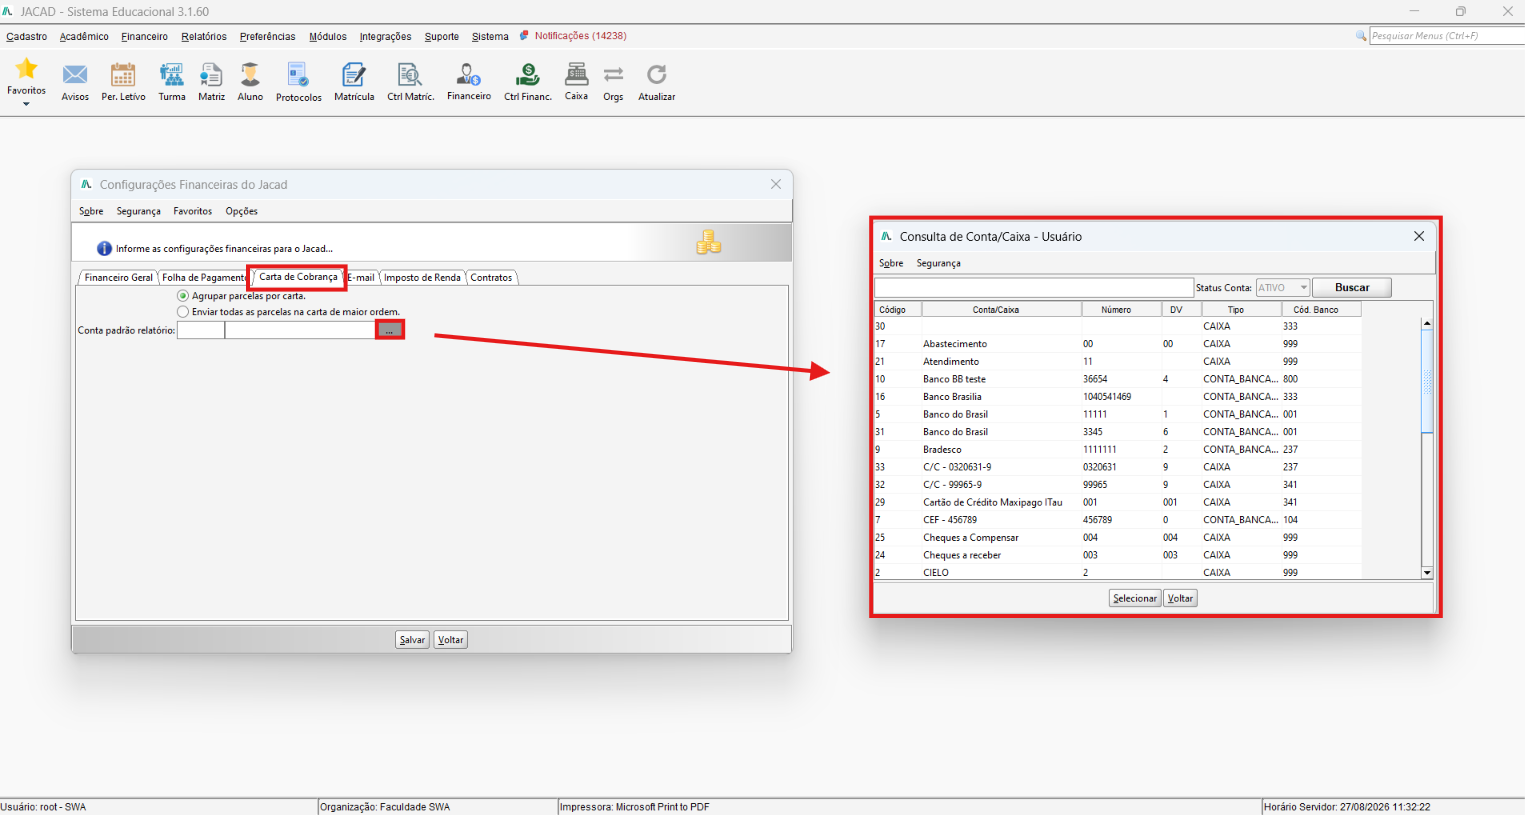Click the magnifier icon beside Pesquisar Menus

pyautogui.click(x=1360, y=36)
